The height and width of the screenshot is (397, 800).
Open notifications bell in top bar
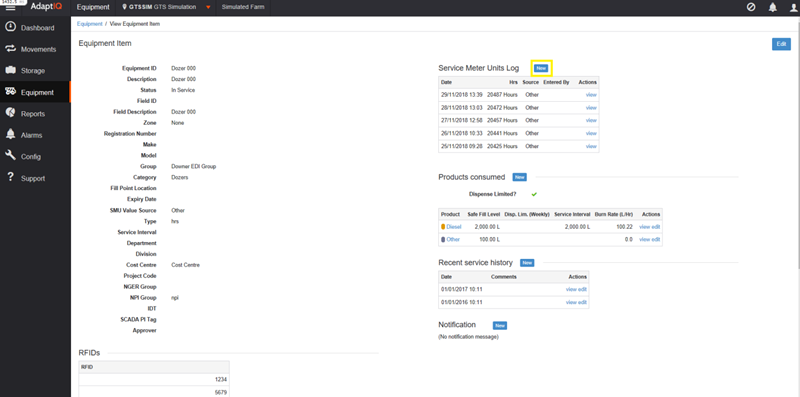(x=773, y=7)
